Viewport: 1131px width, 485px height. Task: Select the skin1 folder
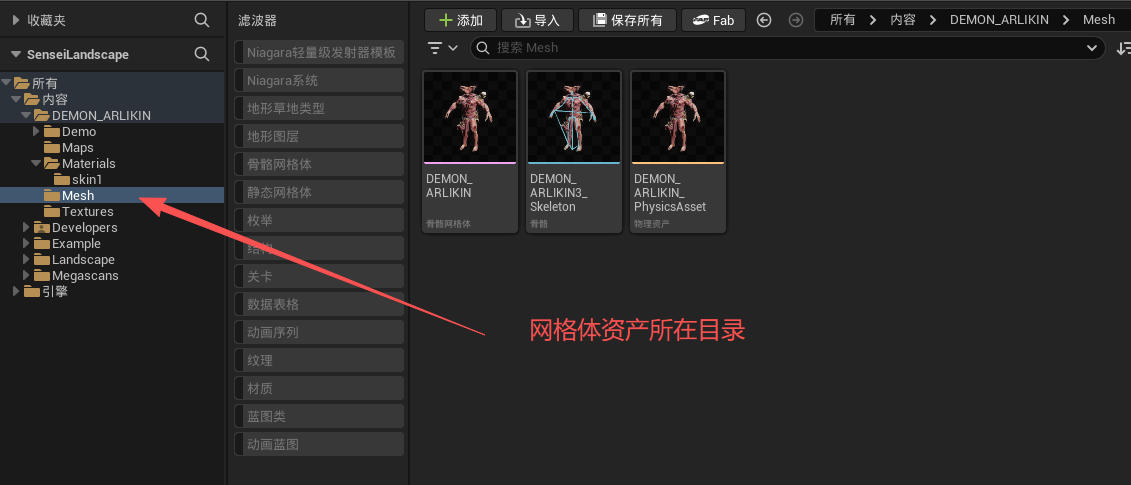(87, 179)
